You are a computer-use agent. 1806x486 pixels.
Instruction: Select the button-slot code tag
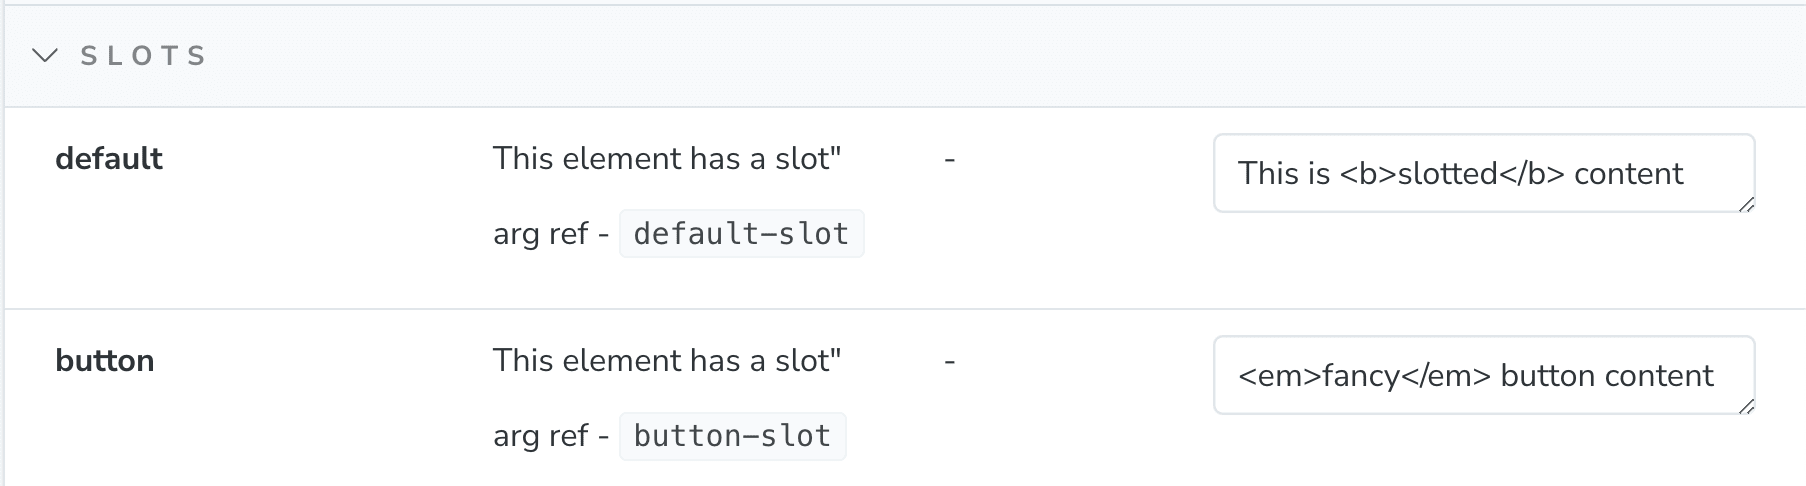tap(732, 436)
